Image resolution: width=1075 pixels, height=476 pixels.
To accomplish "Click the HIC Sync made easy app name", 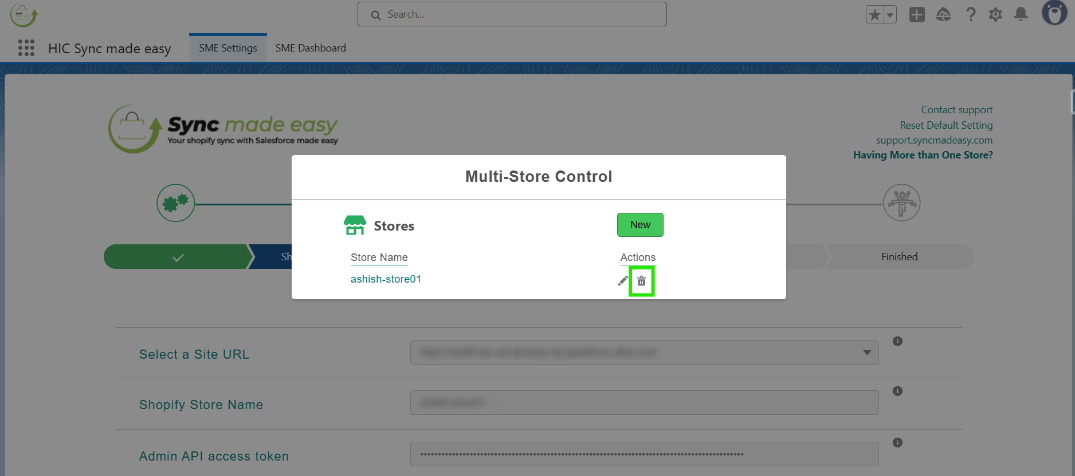I will (x=110, y=49).
